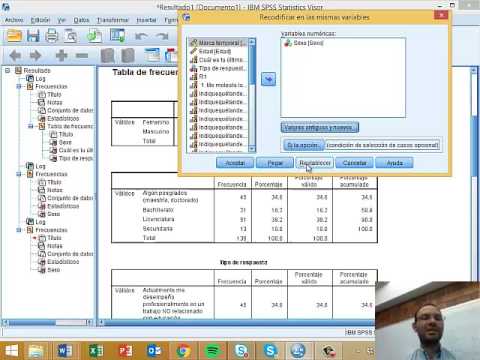Collapse the second Frecuencias outline node
The height and width of the screenshot is (360, 480).
click(x=19, y=174)
